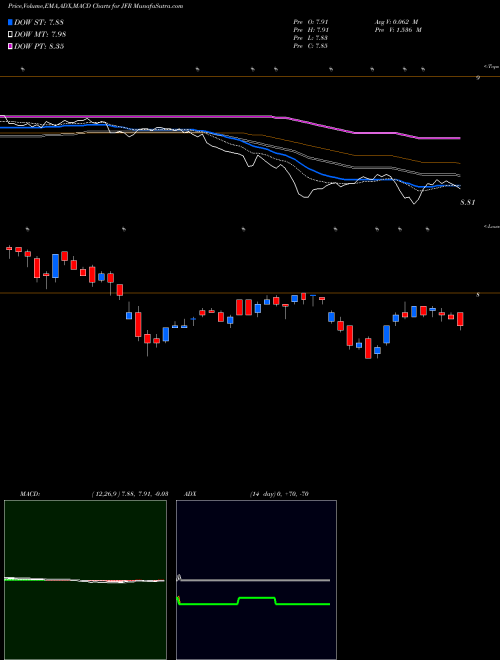Click the 'Pre H: 7.91' value
This screenshot has width=500, height=660.
pos(311,30)
